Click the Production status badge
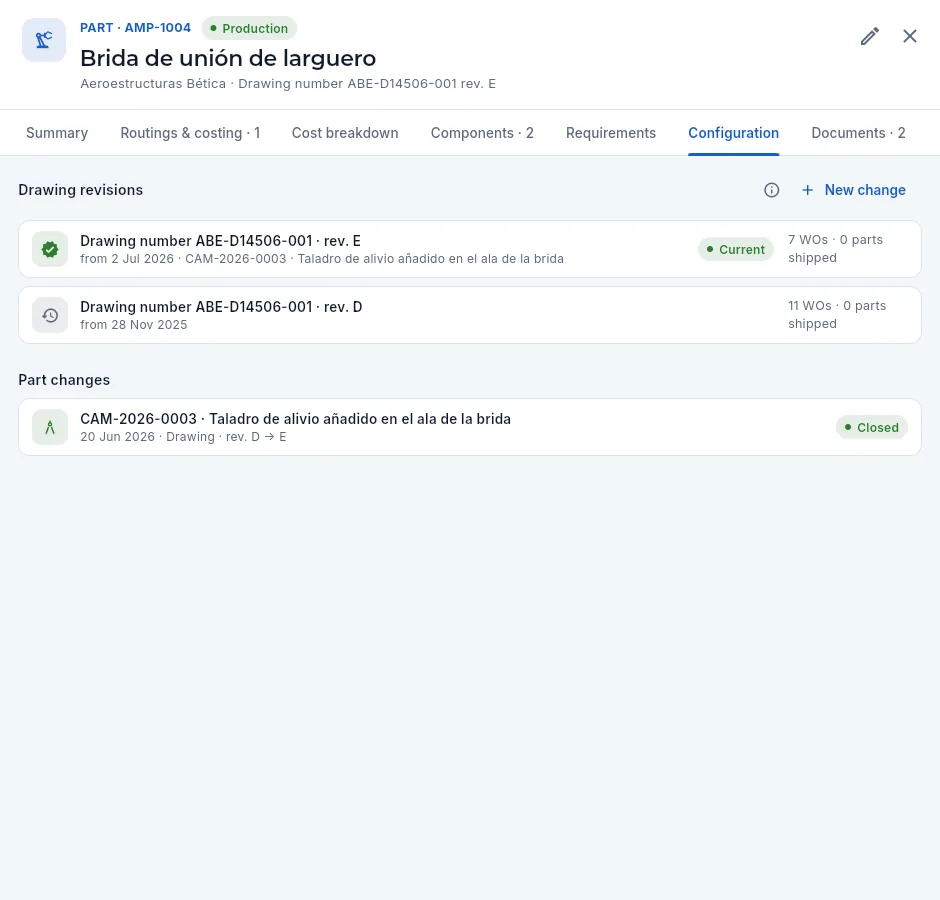940x900 pixels. pyautogui.click(x=249, y=28)
